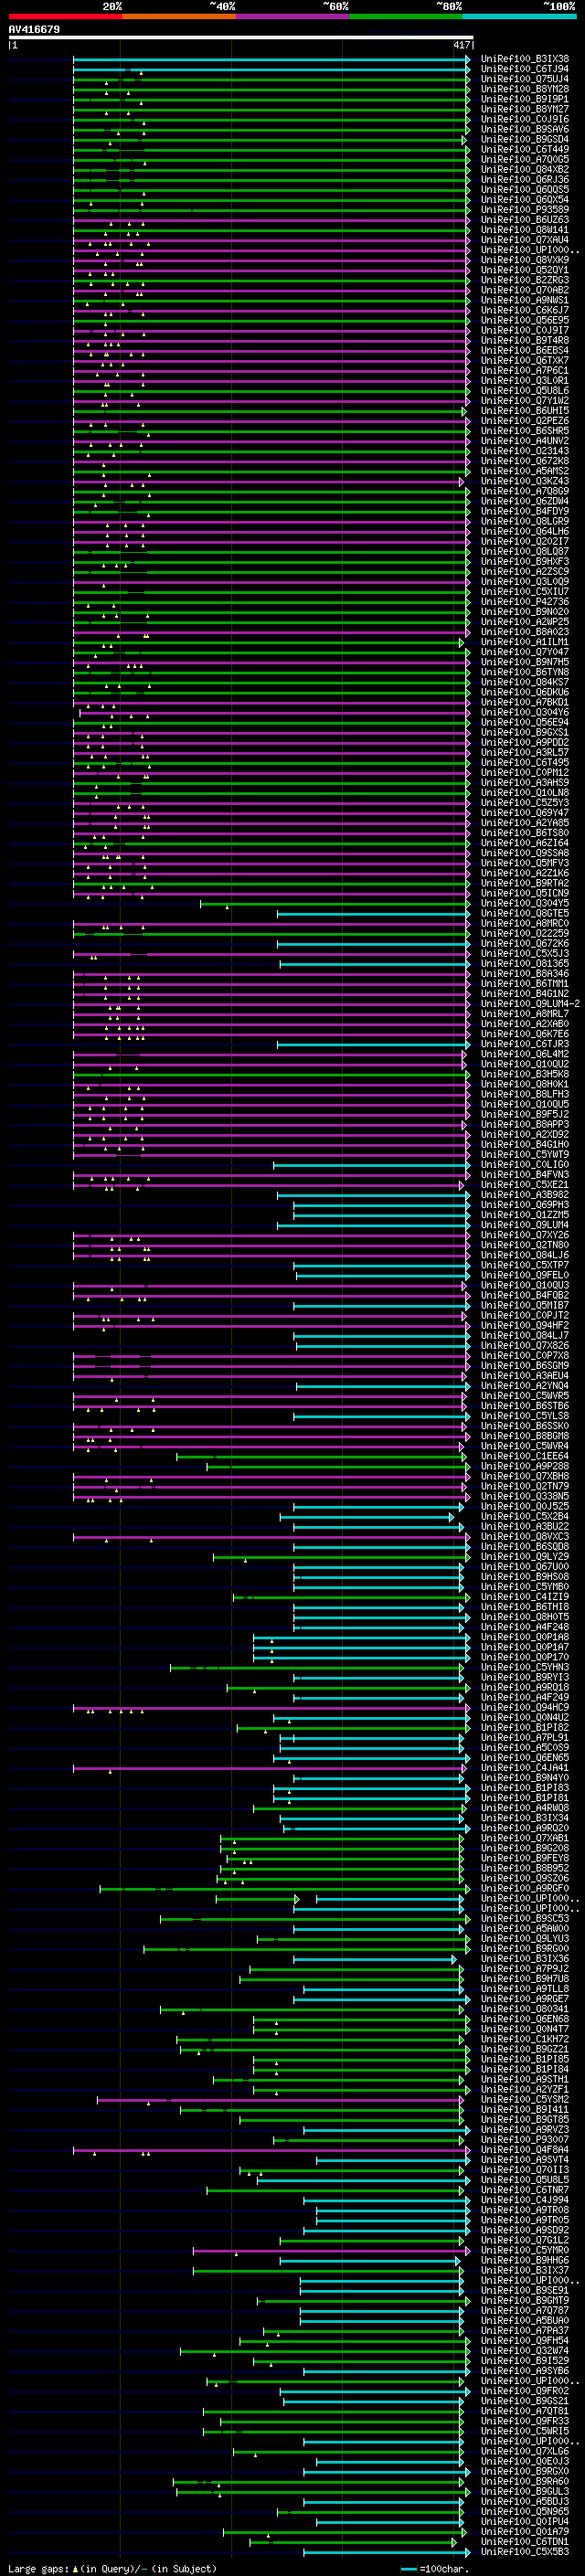Click the UniRef100_B9SAV6 label
Image resolution: width=585 pixels, height=2576 pixels.
click(525, 129)
